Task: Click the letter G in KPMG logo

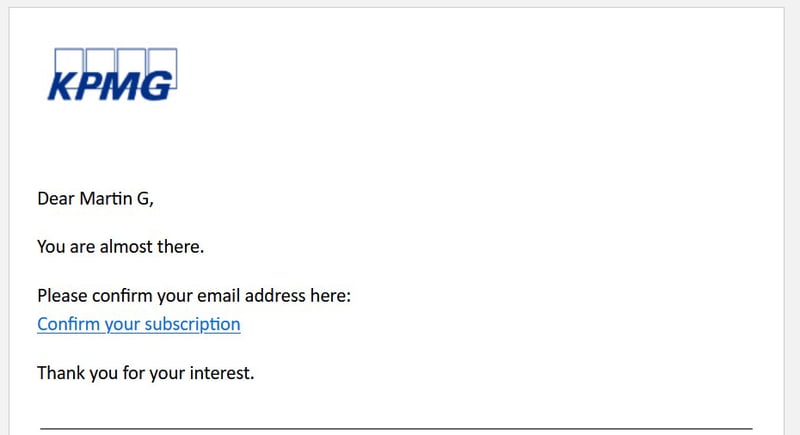Action: tap(156, 86)
